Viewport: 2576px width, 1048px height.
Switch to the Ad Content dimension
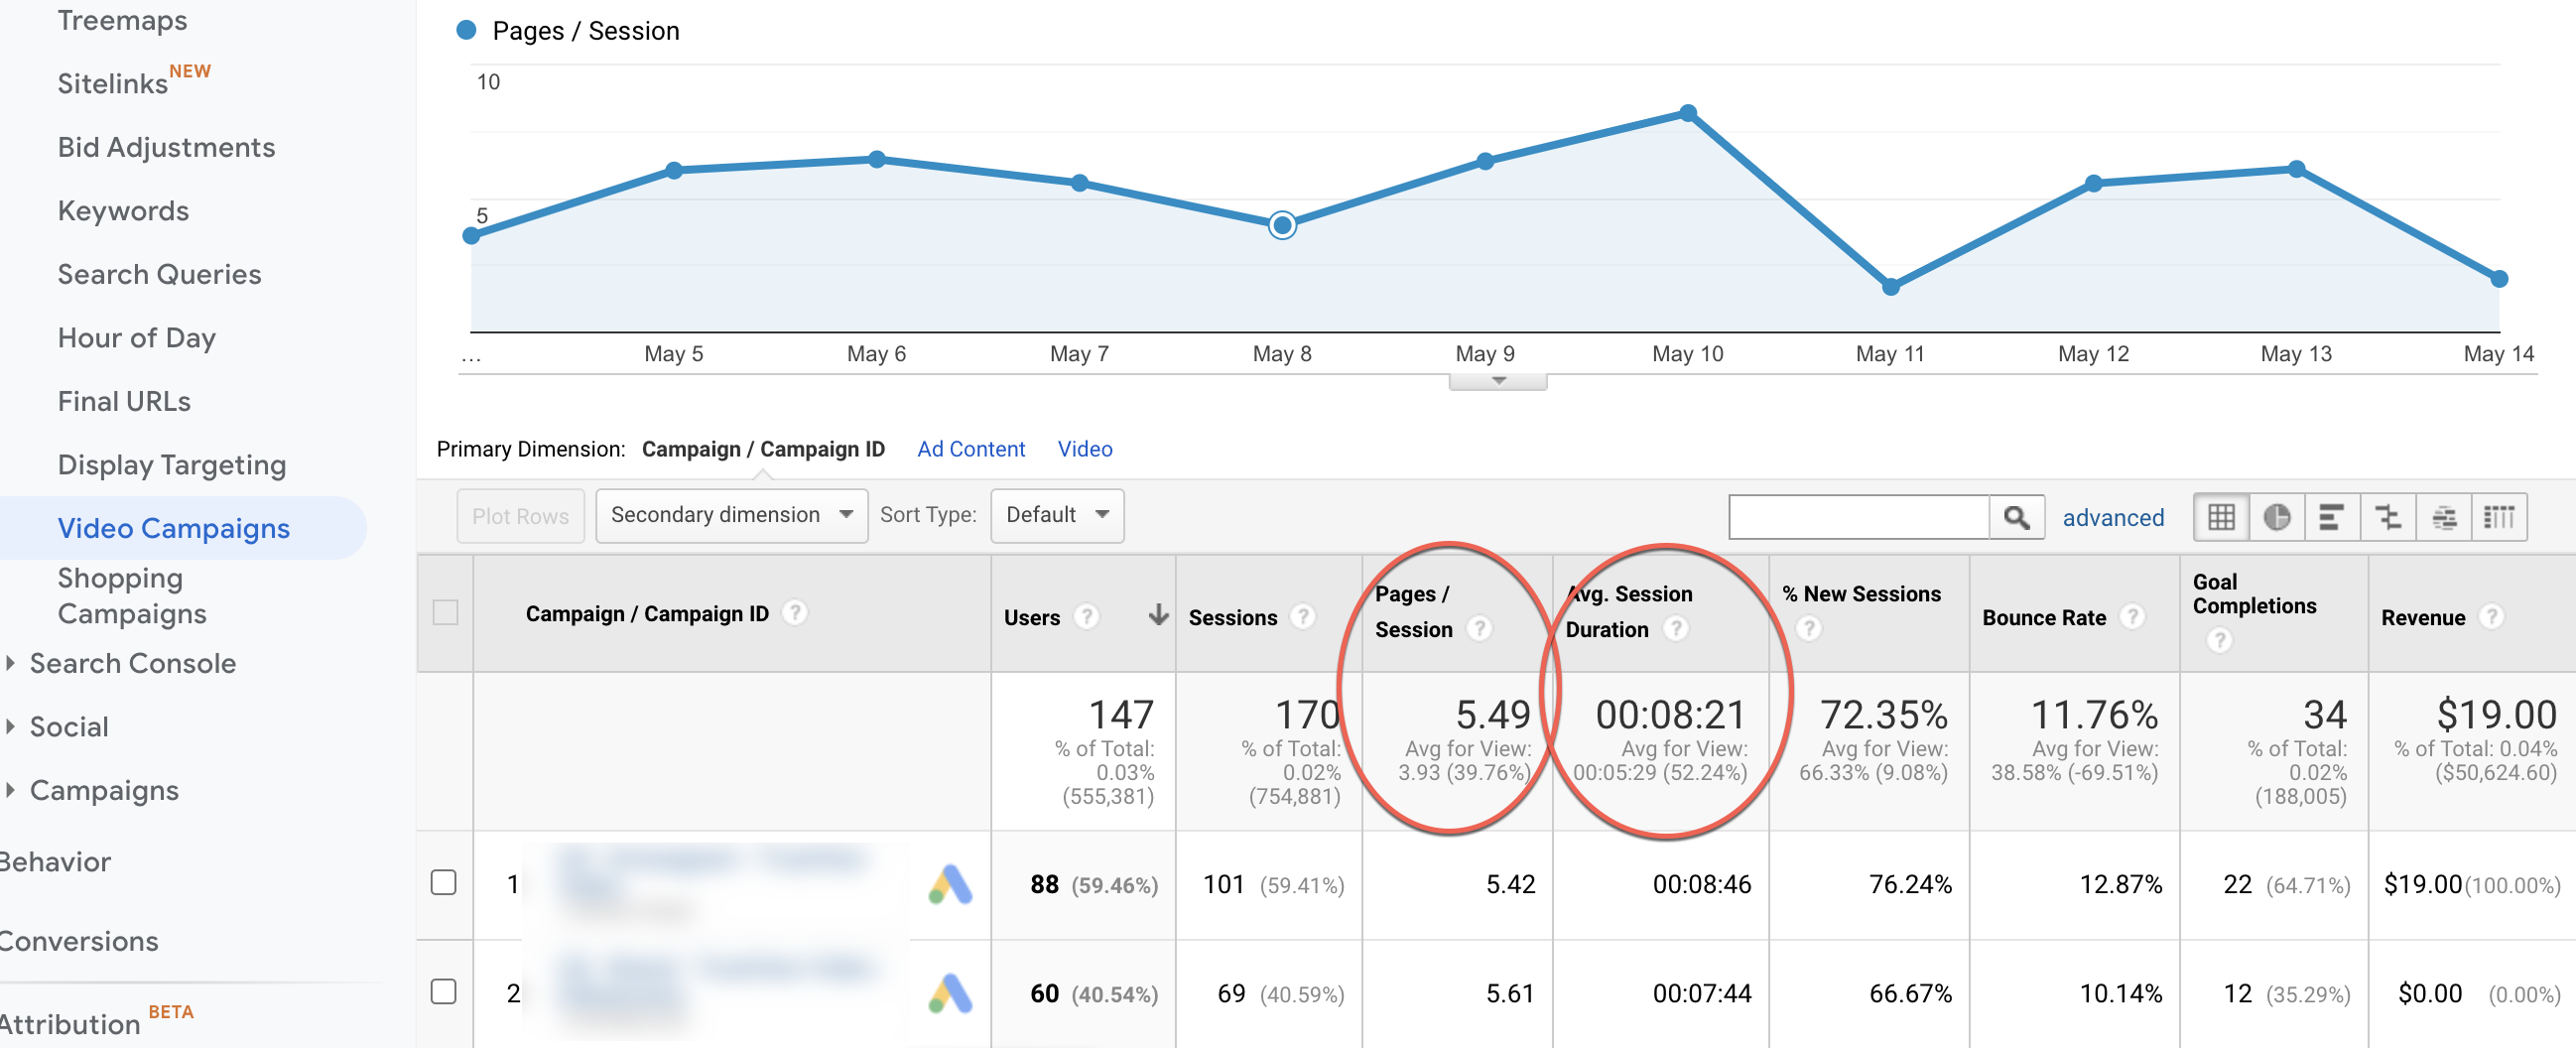coord(970,449)
